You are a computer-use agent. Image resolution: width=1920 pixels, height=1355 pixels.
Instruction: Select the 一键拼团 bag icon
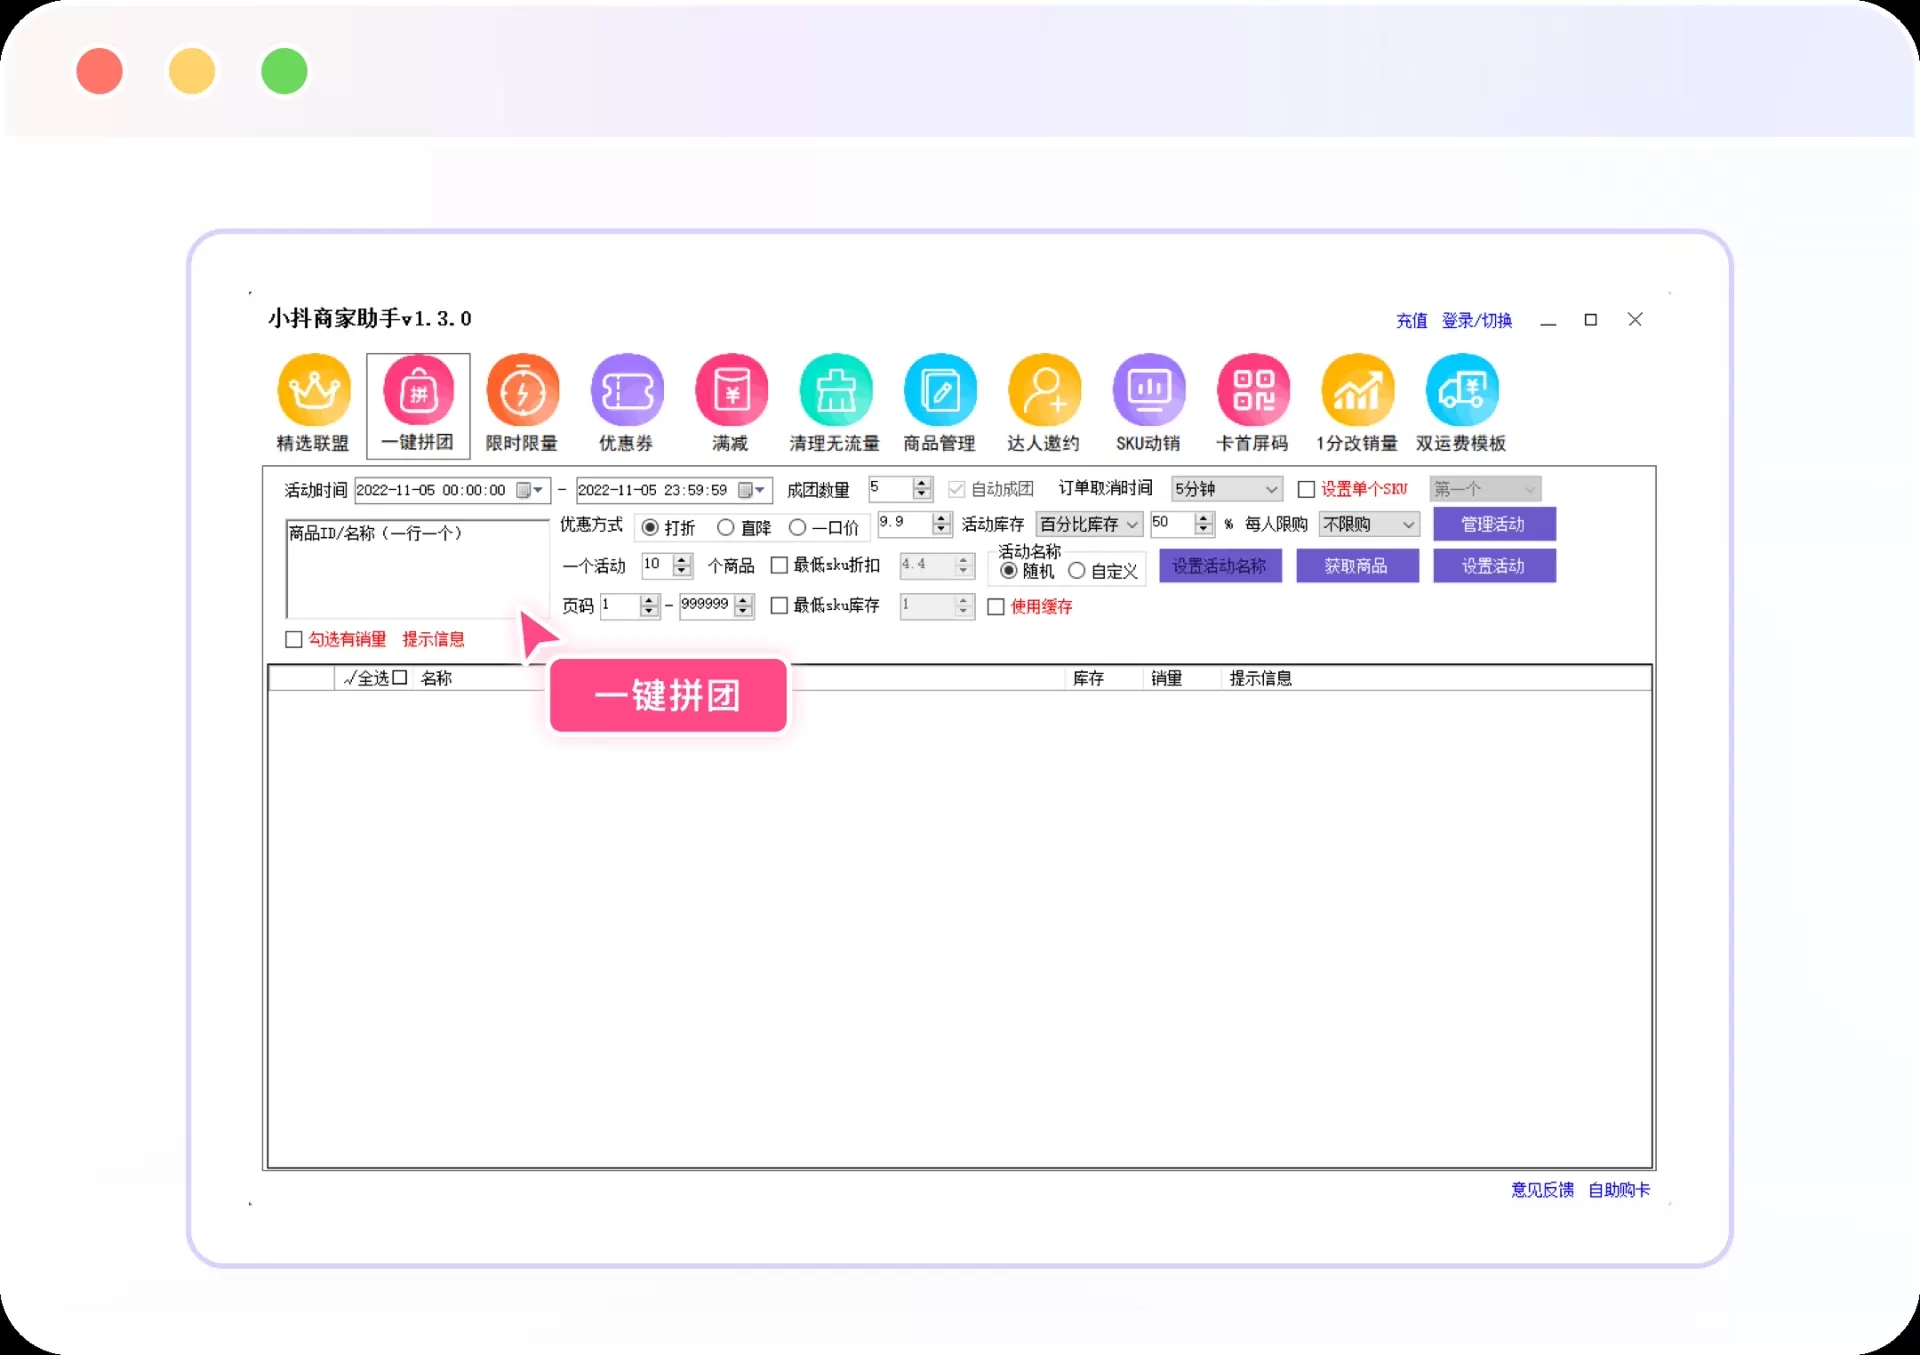[x=418, y=391]
